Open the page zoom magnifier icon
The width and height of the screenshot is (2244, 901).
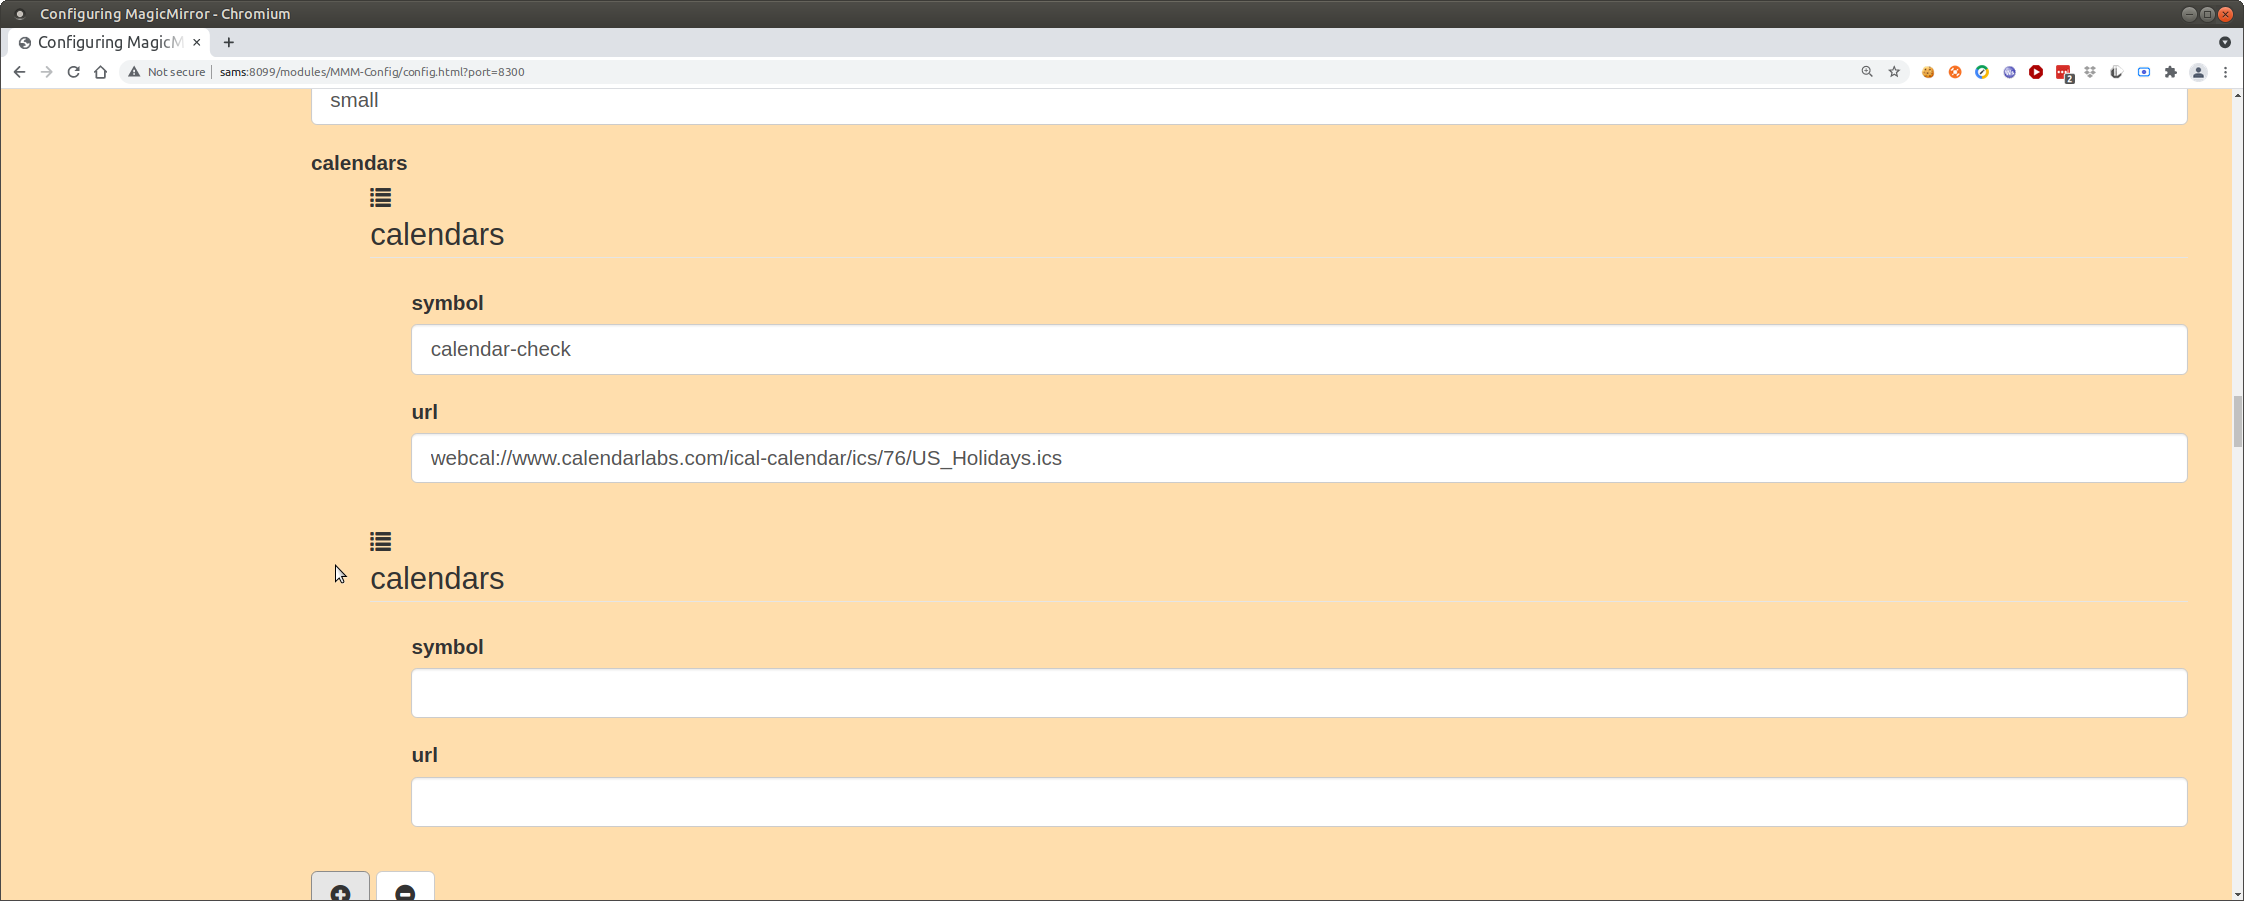coord(1867,72)
